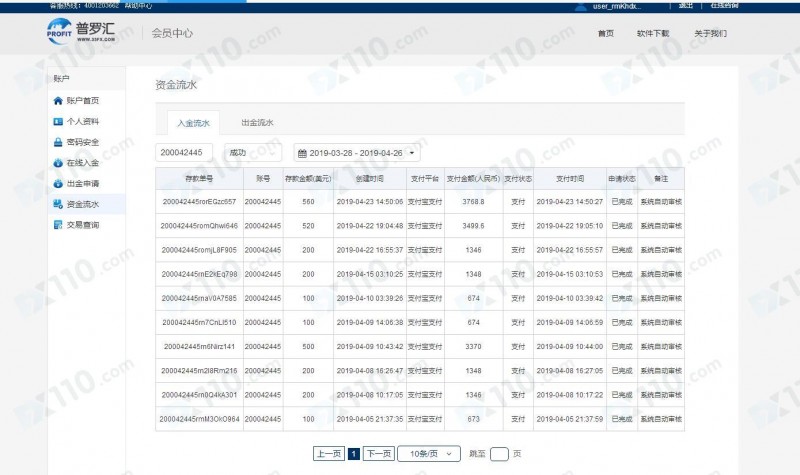Click the 创建时间 column header
Image resolution: width=800 pixels, height=475 pixels.
pyautogui.click(x=369, y=179)
